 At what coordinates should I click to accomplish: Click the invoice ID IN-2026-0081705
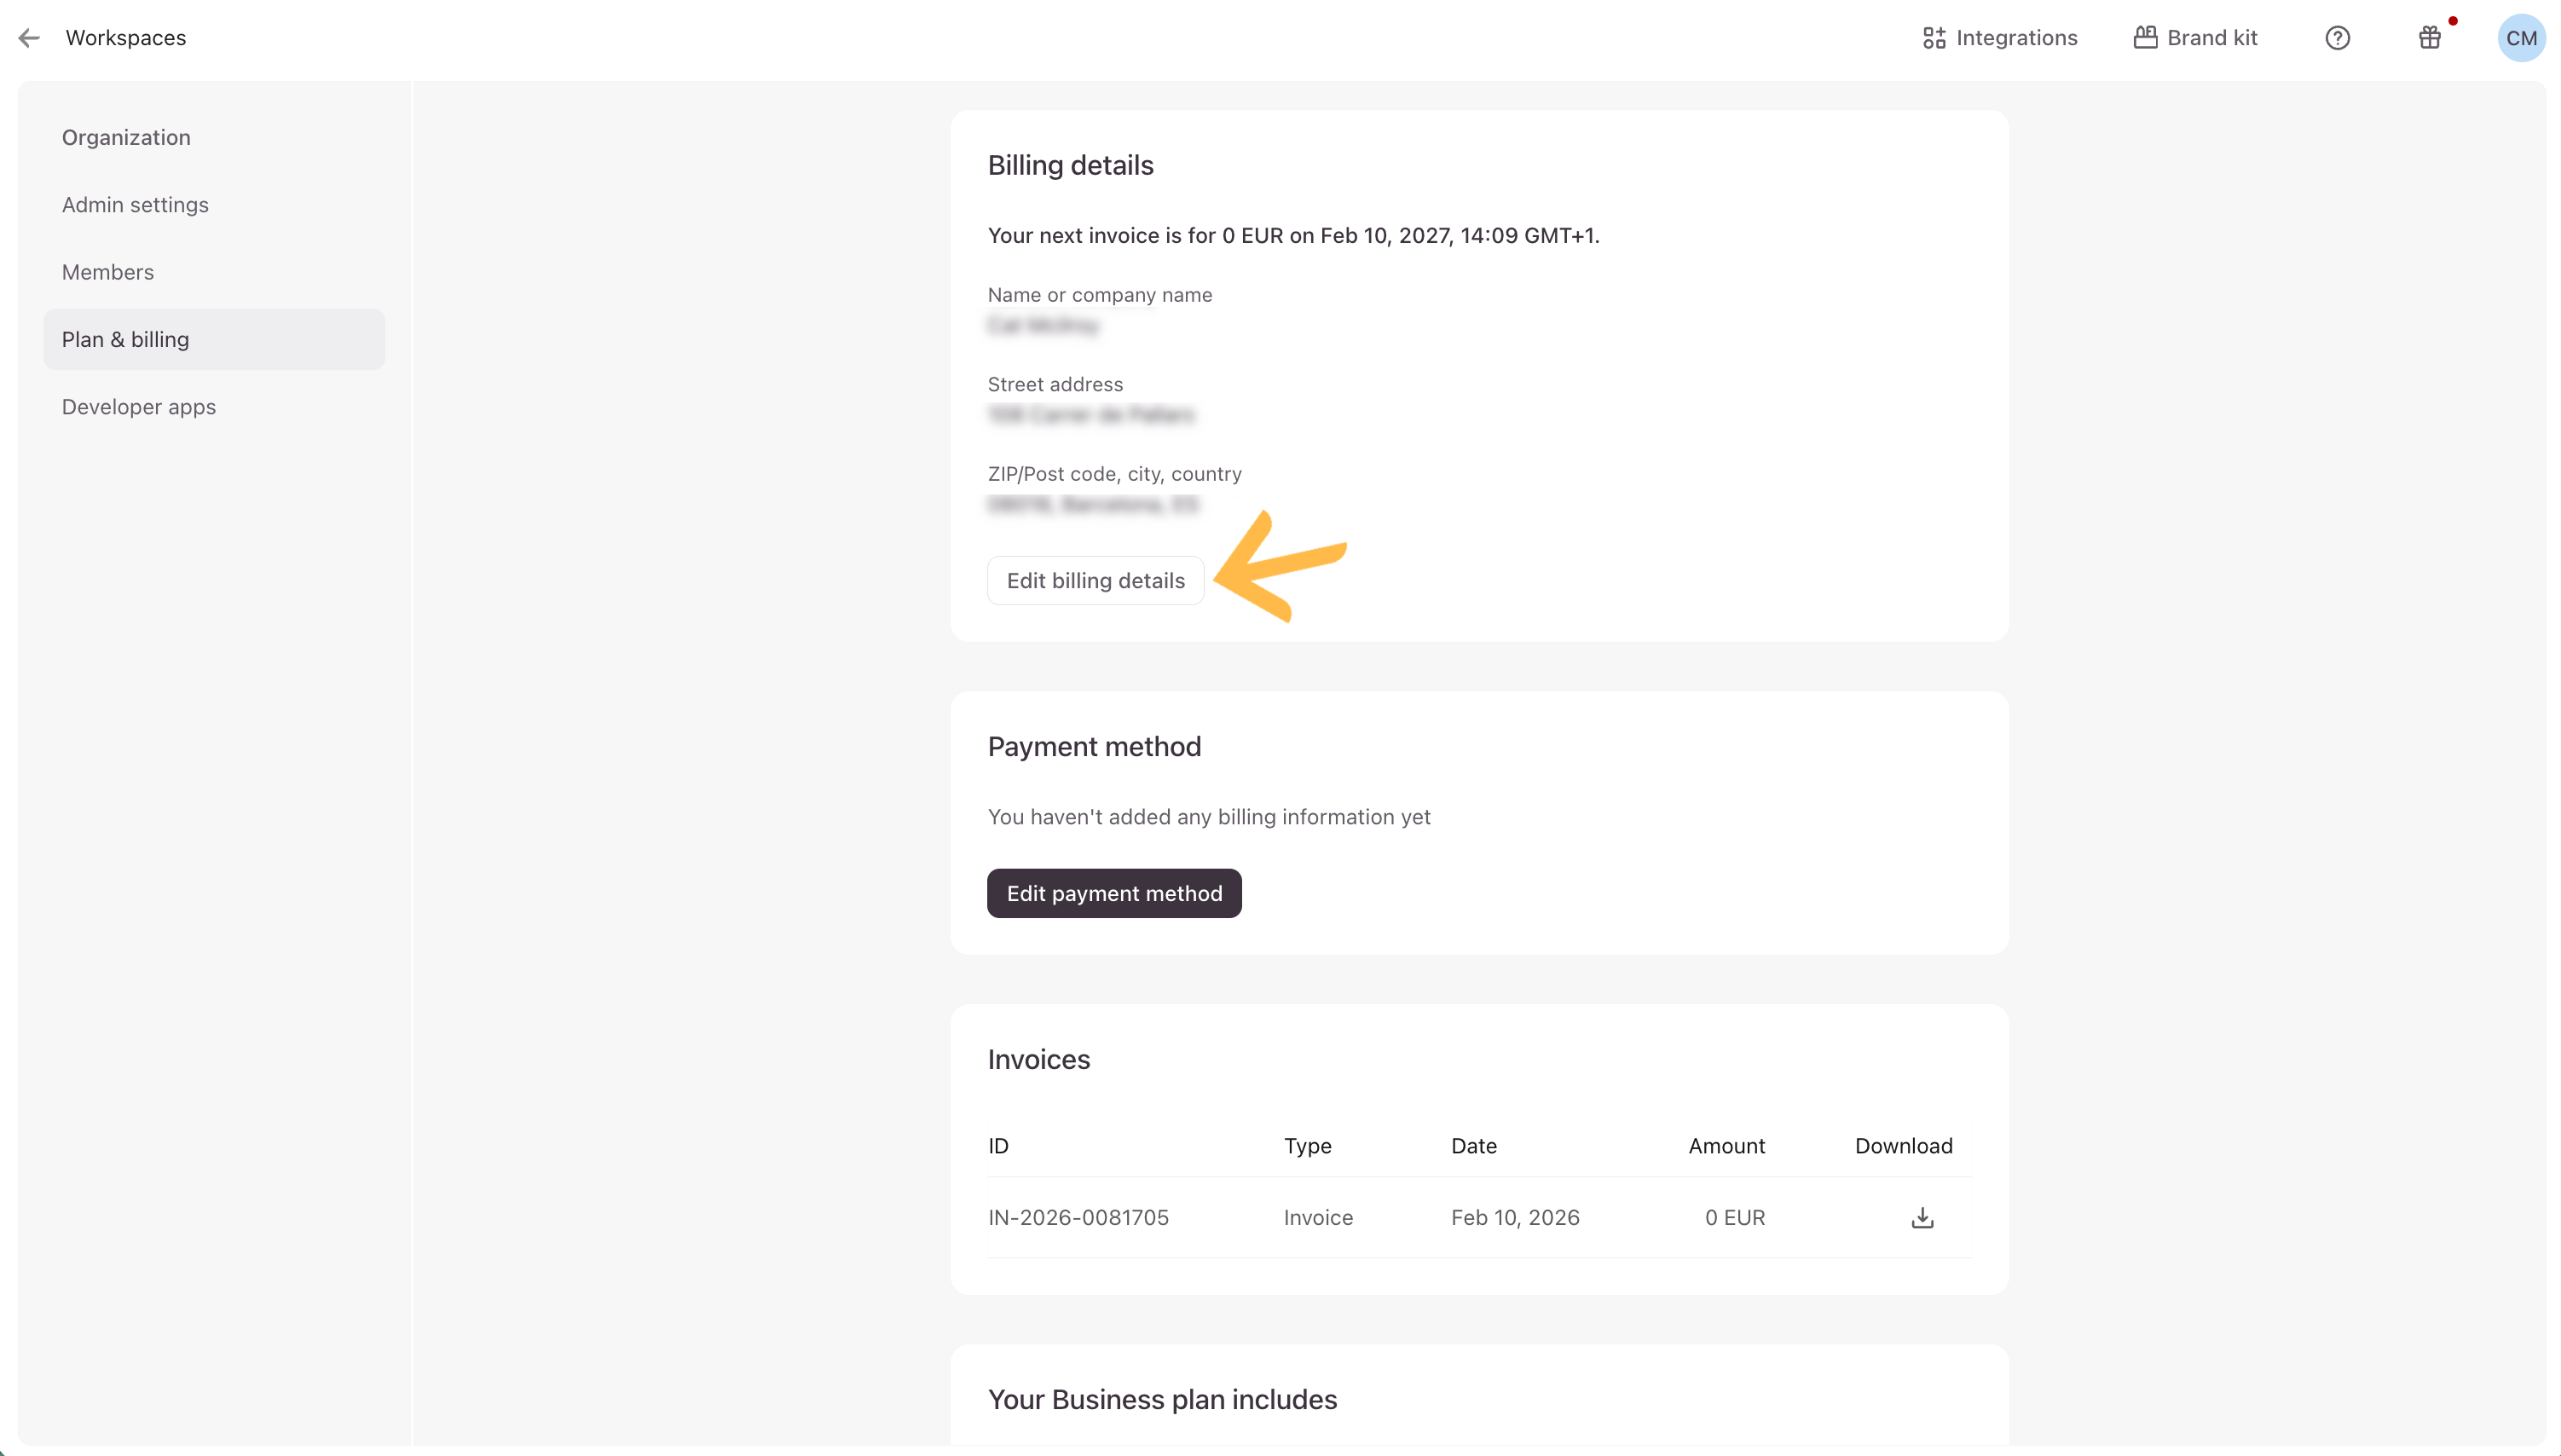pyautogui.click(x=1078, y=1218)
